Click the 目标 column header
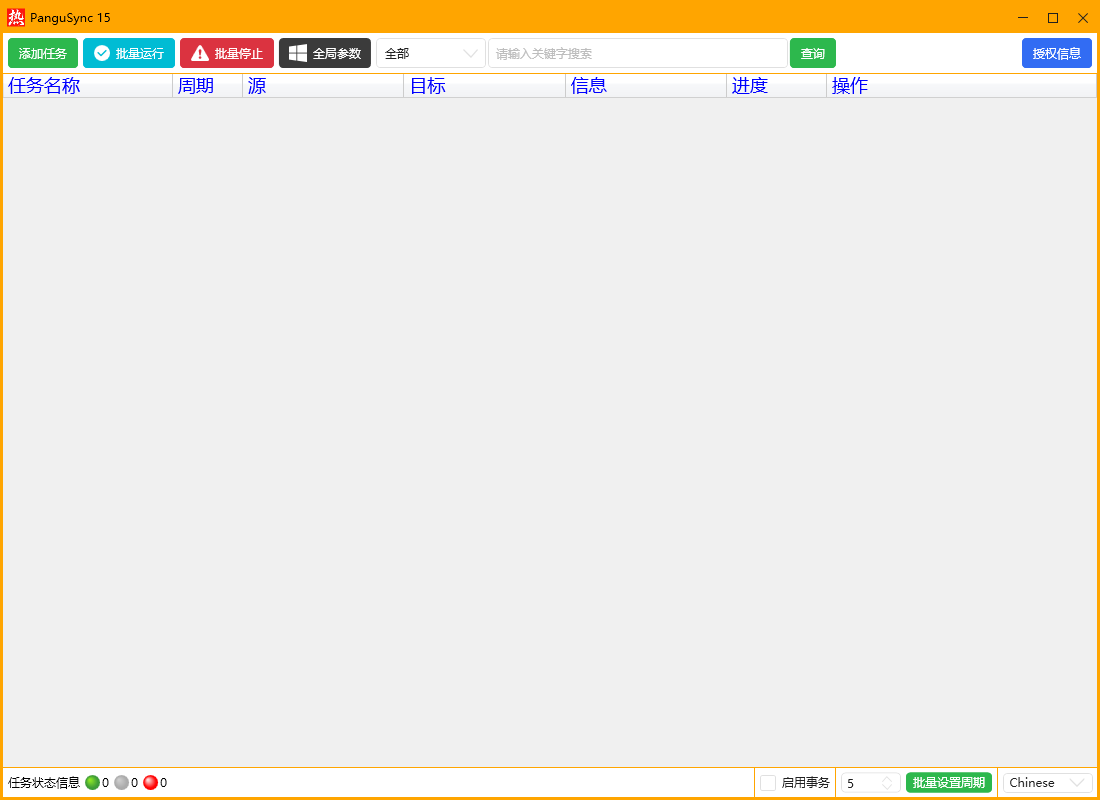Viewport: 1100px width, 800px height. (485, 86)
